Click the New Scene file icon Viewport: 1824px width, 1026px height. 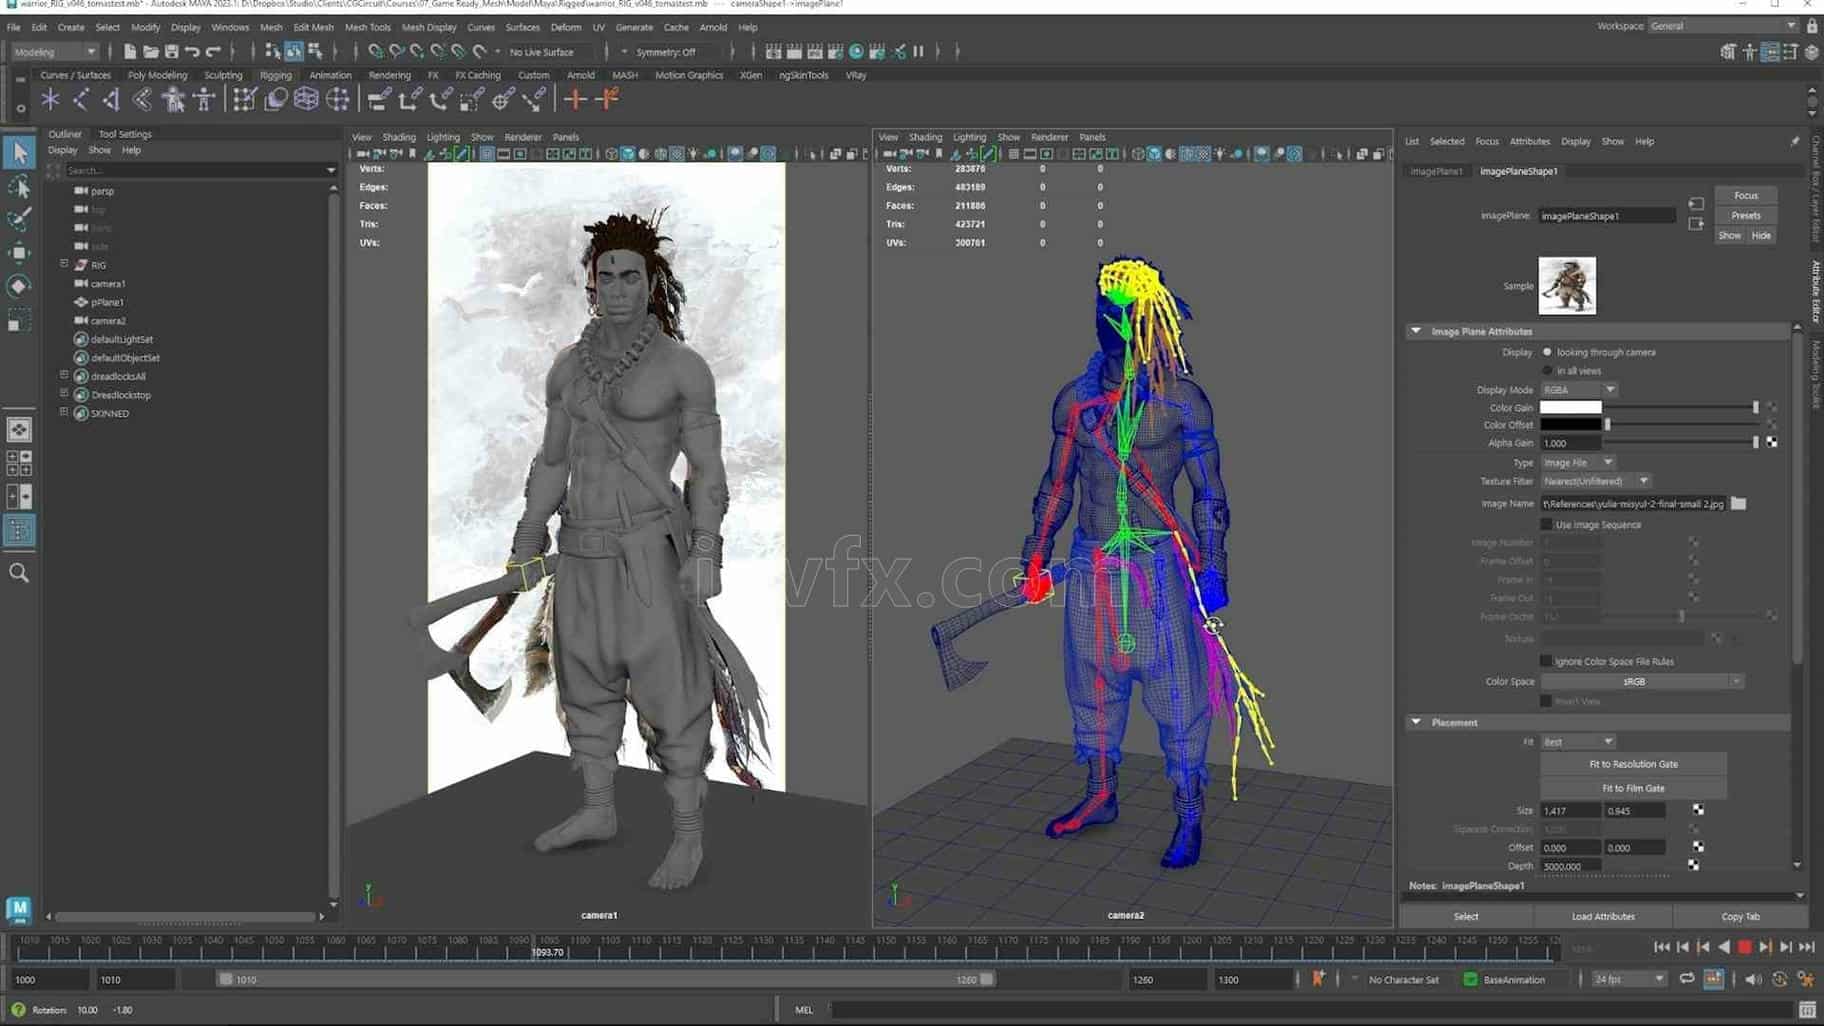point(130,51)
